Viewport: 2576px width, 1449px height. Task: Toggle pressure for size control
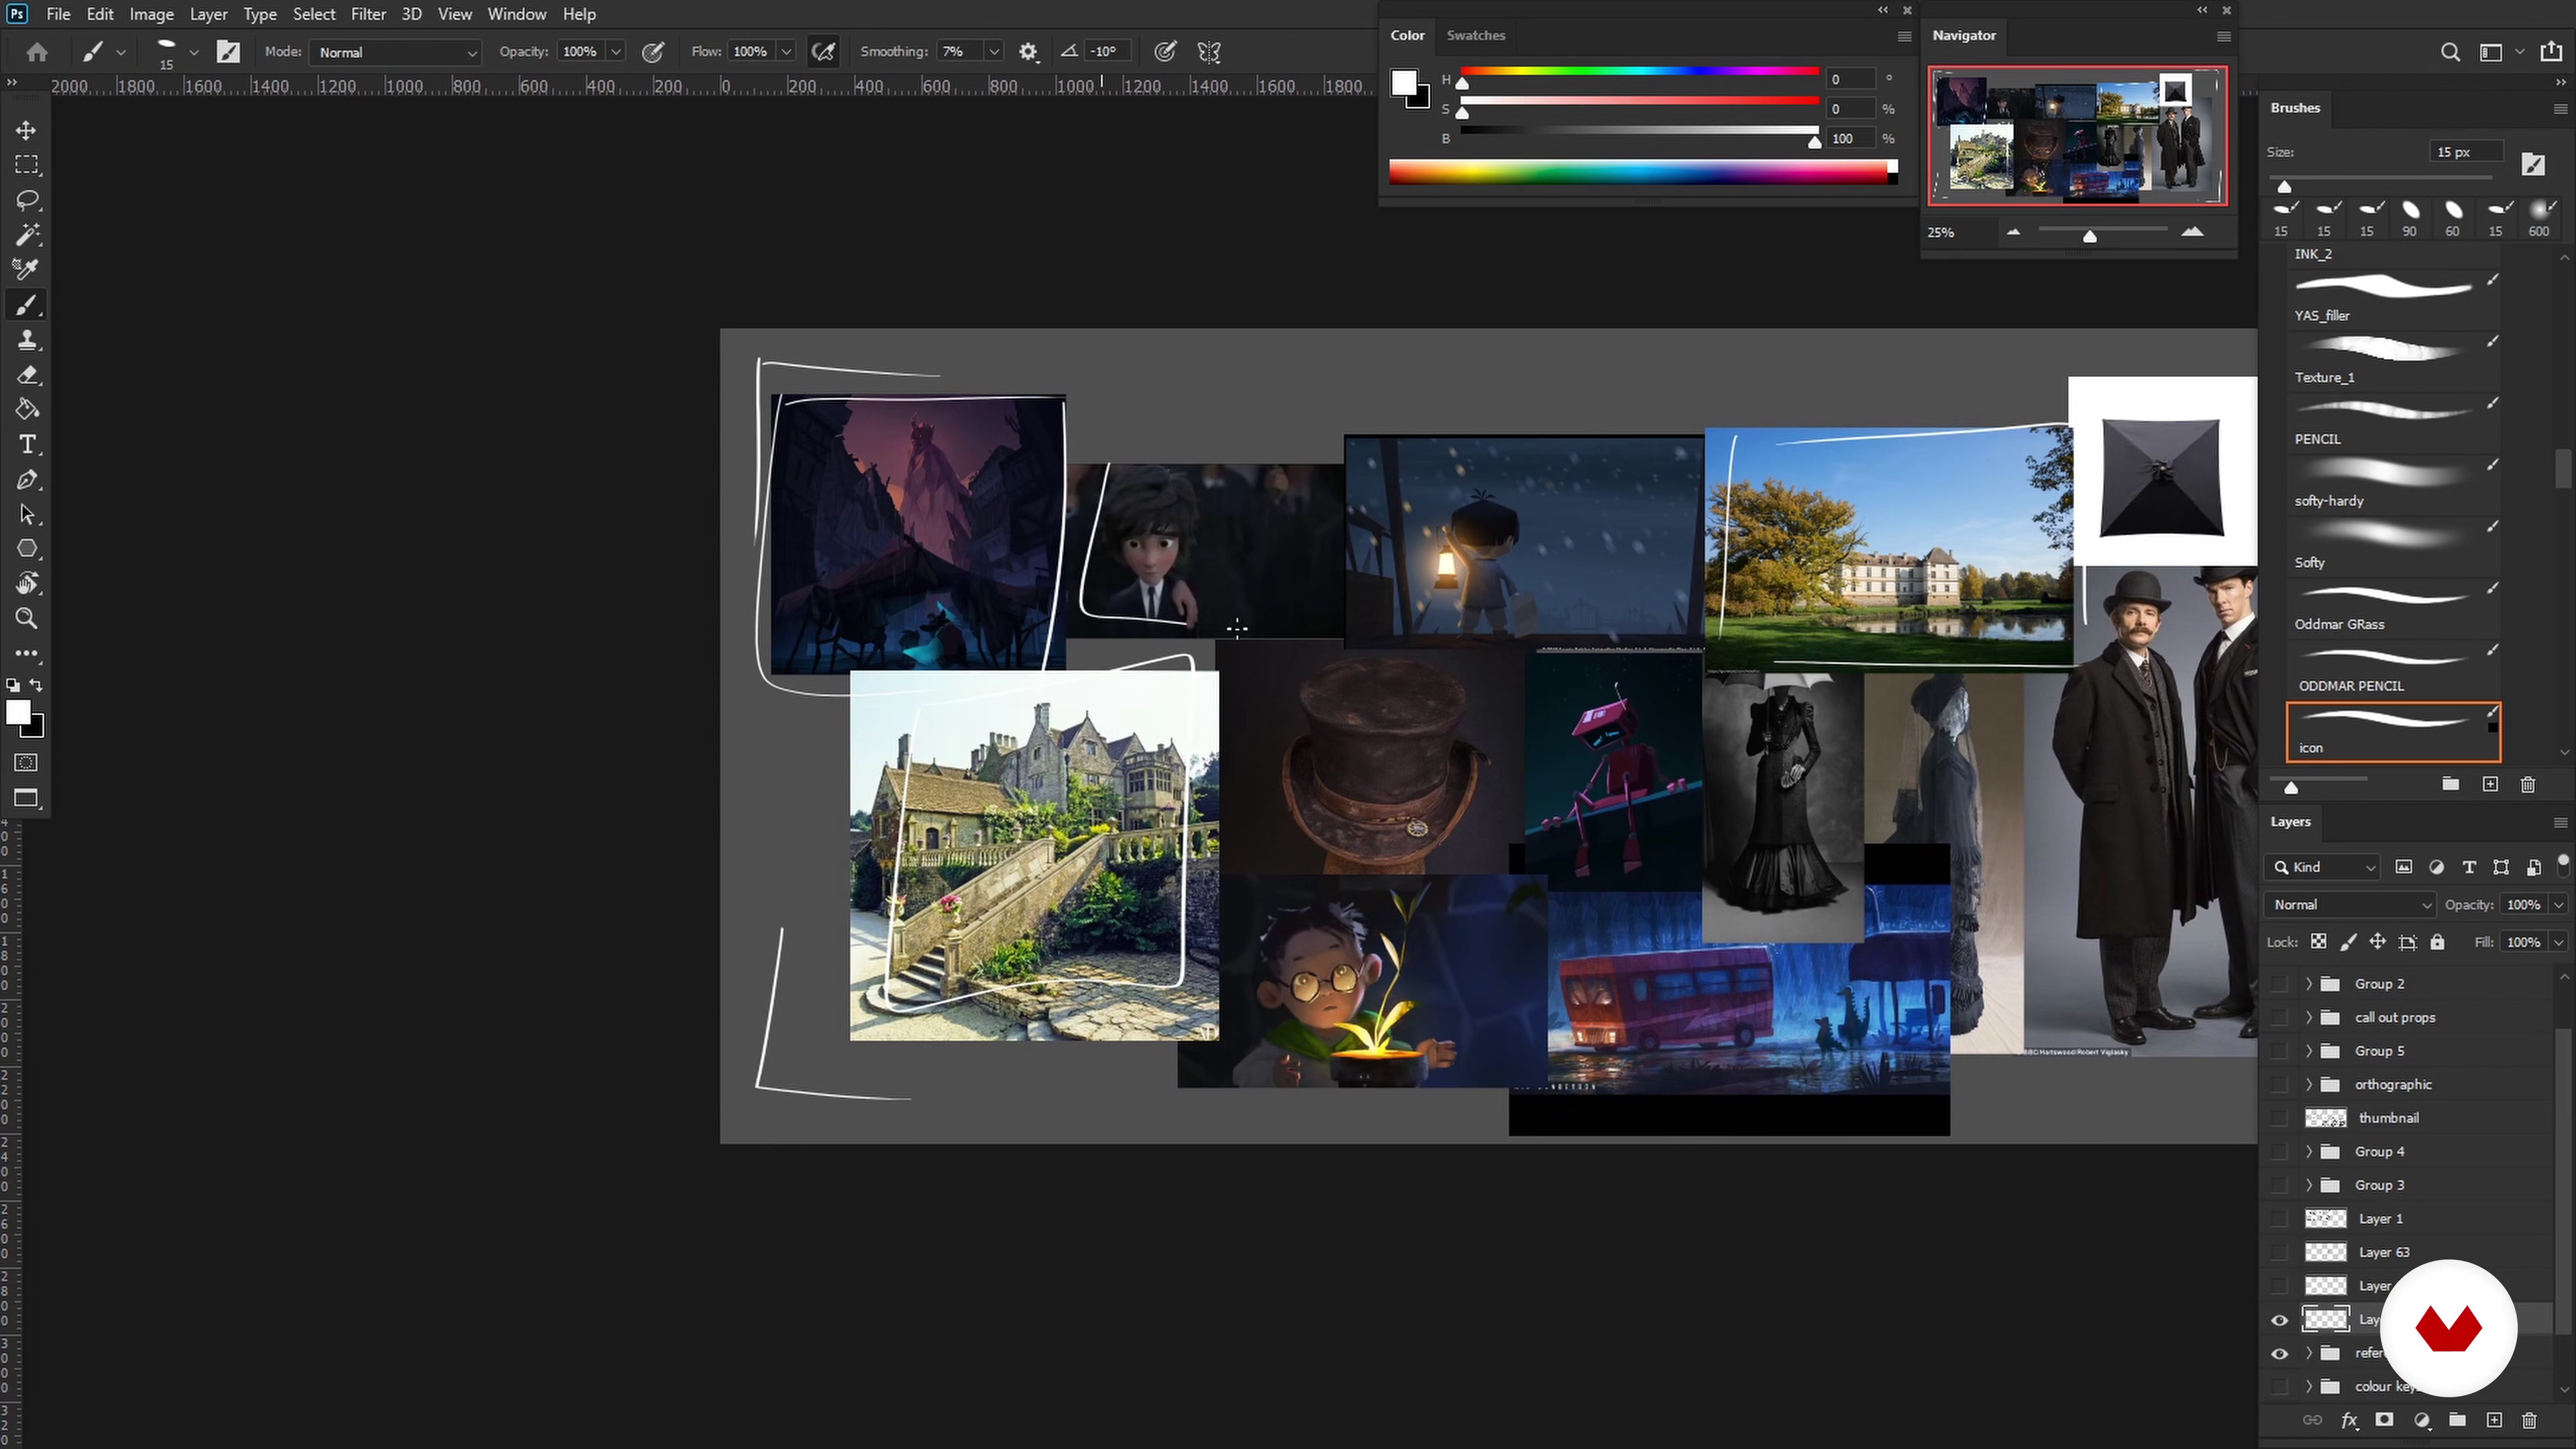point(1165,52)
